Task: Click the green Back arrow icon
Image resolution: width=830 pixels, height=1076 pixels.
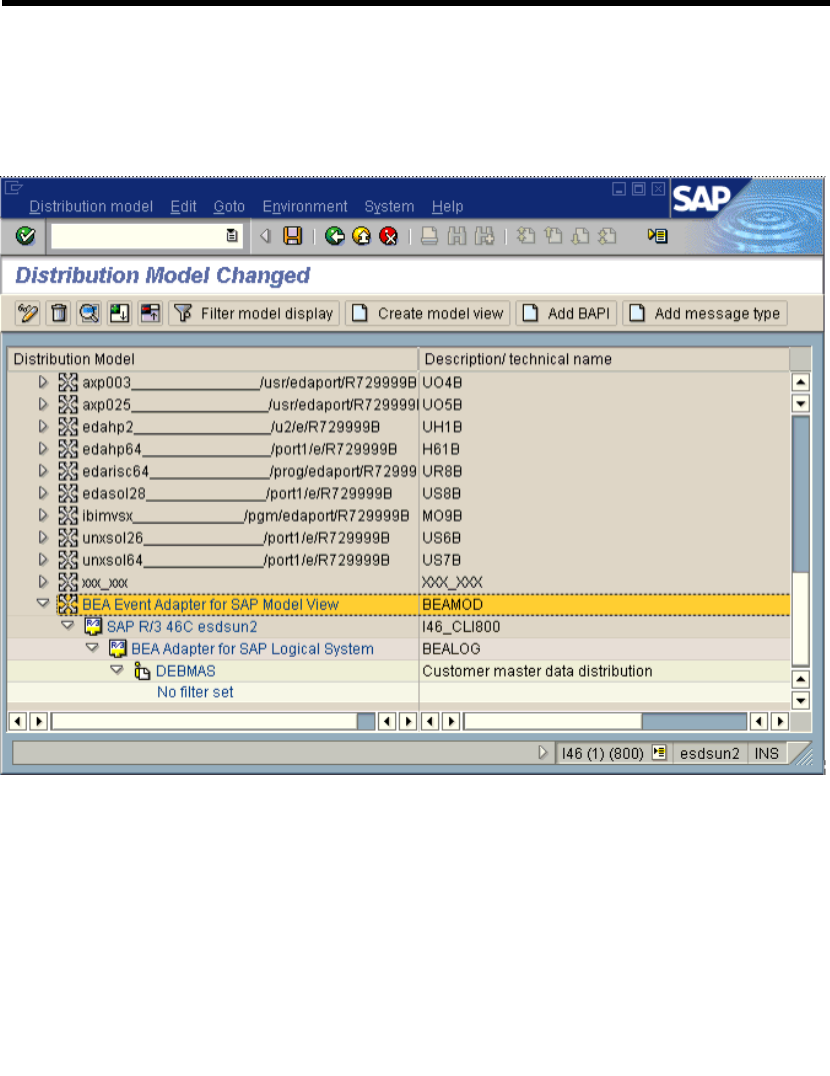Action: (x=335, y=236)
